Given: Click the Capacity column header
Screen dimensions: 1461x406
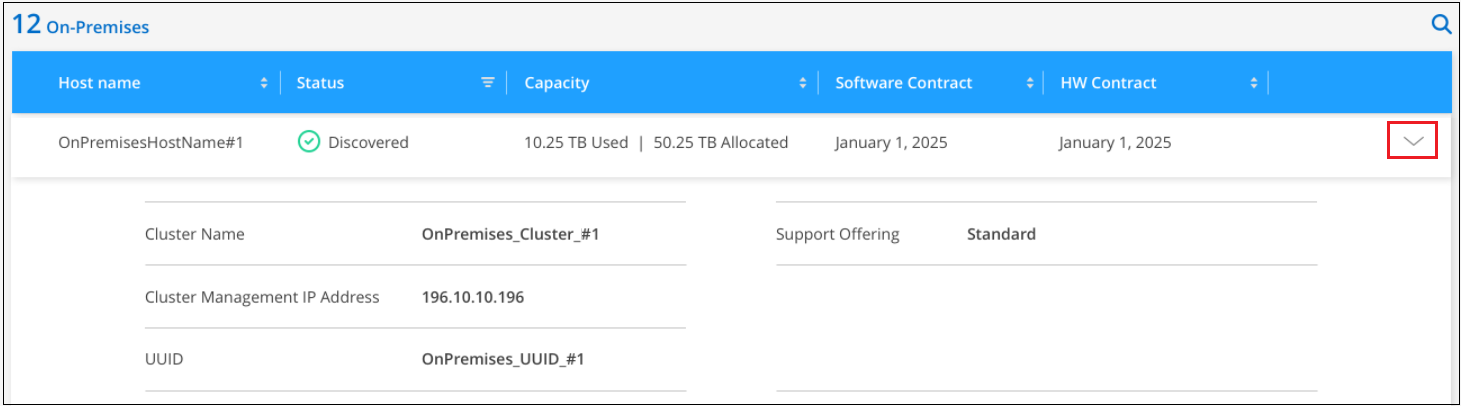Looking at the screenshot, I should tap(556, 83).
